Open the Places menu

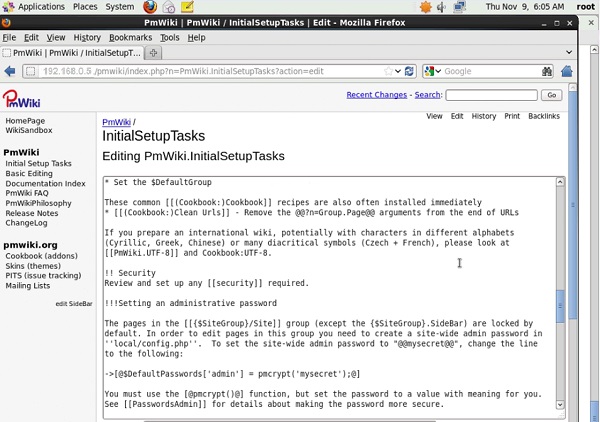pyautogui.click(x=85, y=7)
